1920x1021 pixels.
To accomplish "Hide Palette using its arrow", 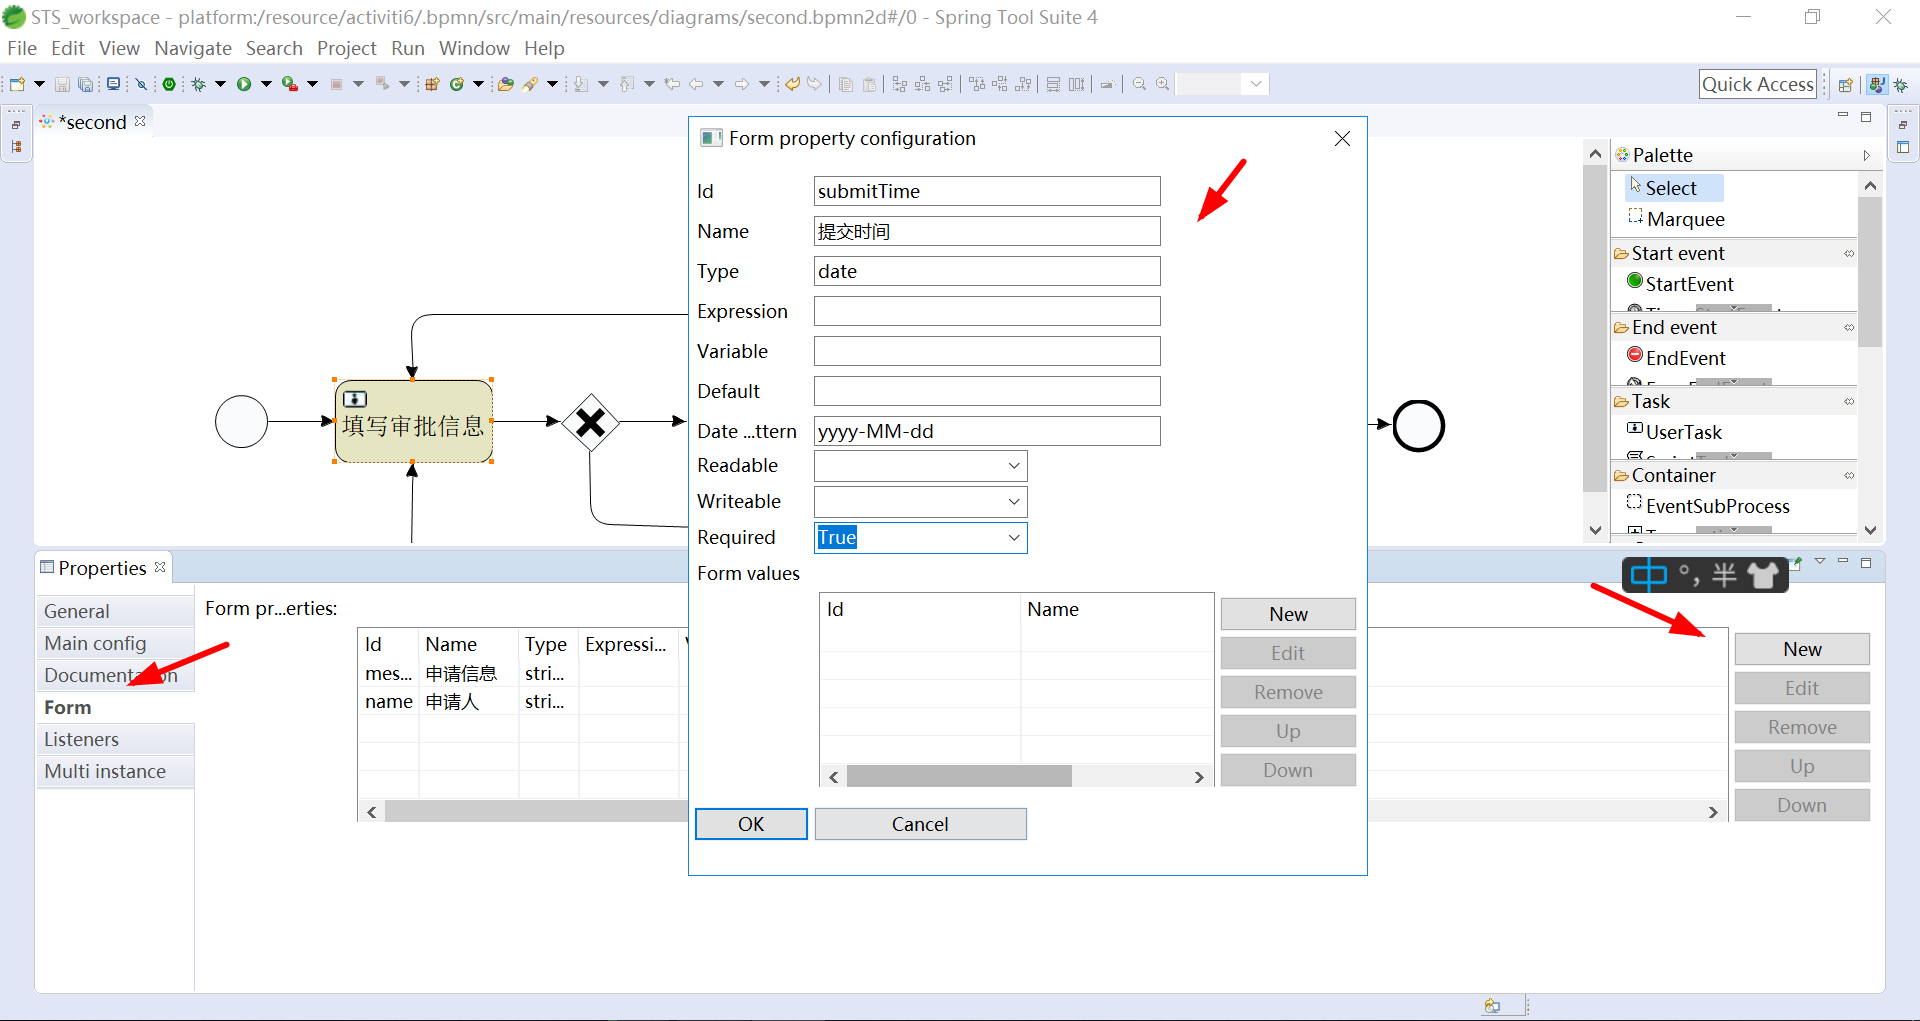I will click(1866, 155).
